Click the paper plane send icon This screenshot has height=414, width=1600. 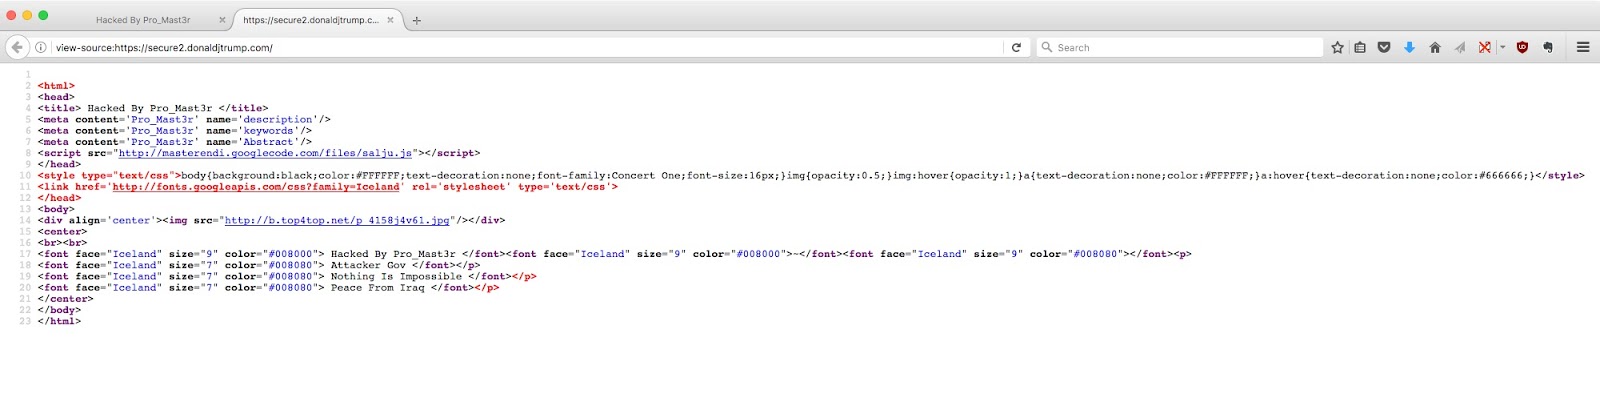pyautogui.click(x=1460, y=47)
